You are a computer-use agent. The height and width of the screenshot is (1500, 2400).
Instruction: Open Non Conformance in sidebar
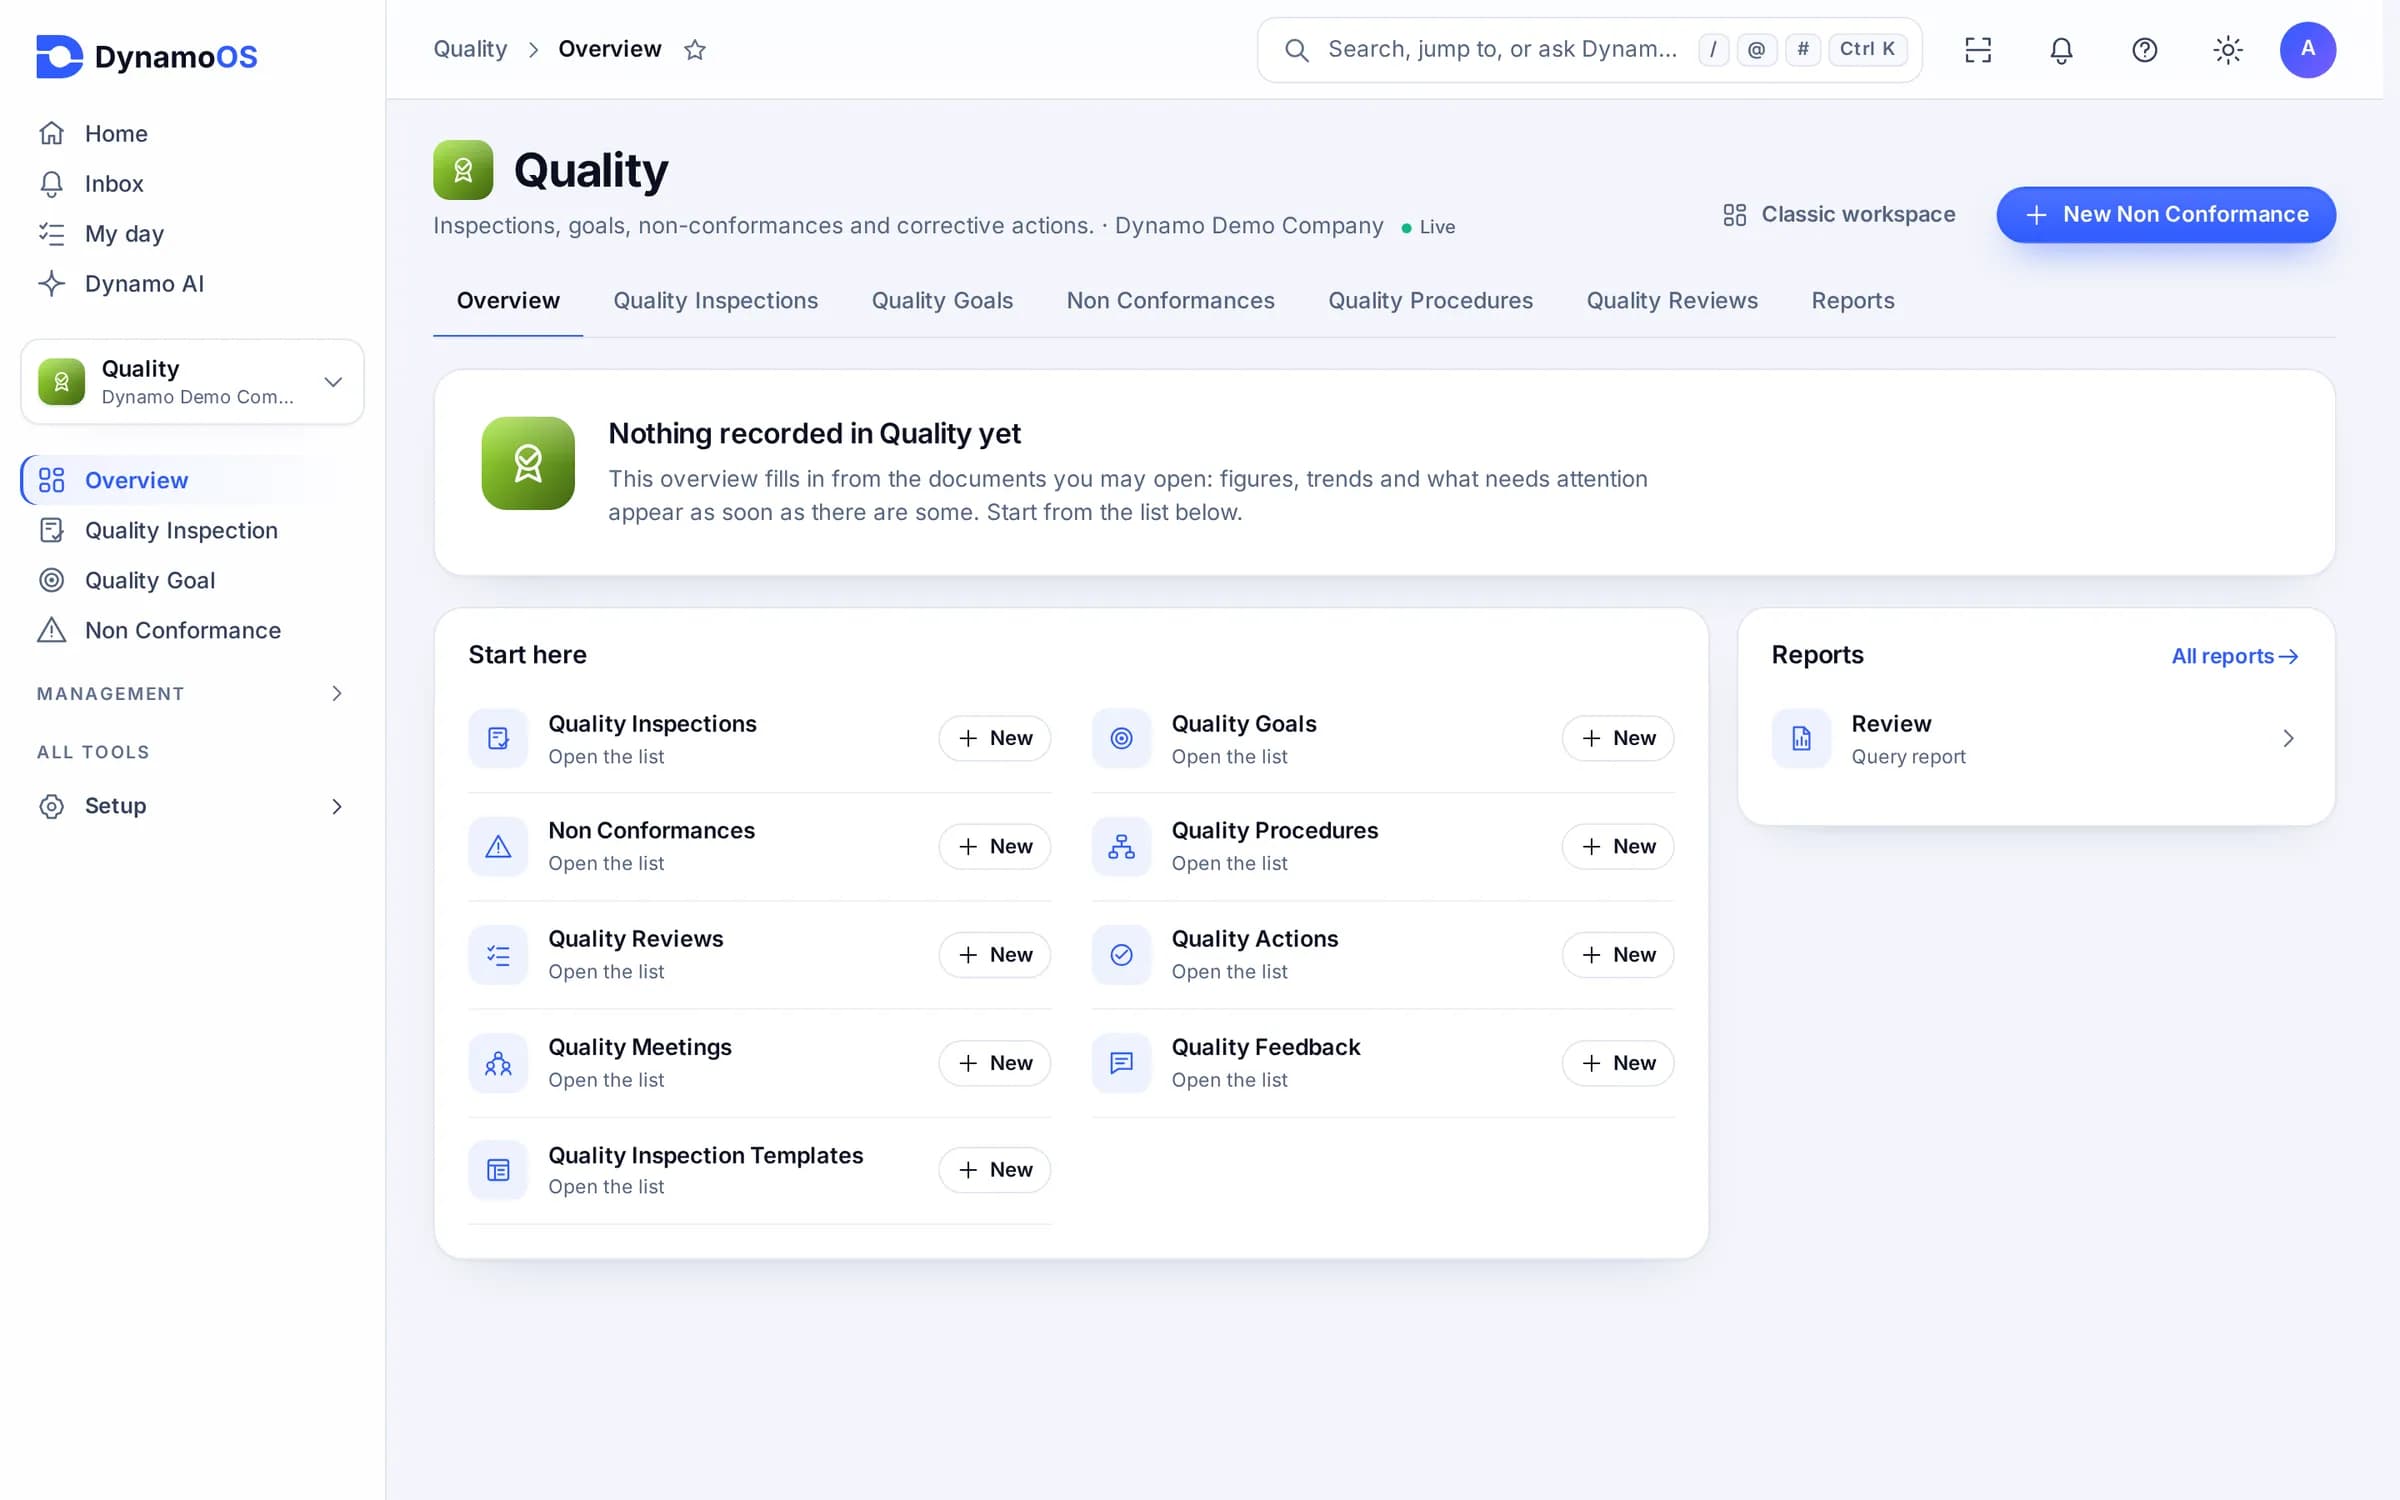[192, 630]
